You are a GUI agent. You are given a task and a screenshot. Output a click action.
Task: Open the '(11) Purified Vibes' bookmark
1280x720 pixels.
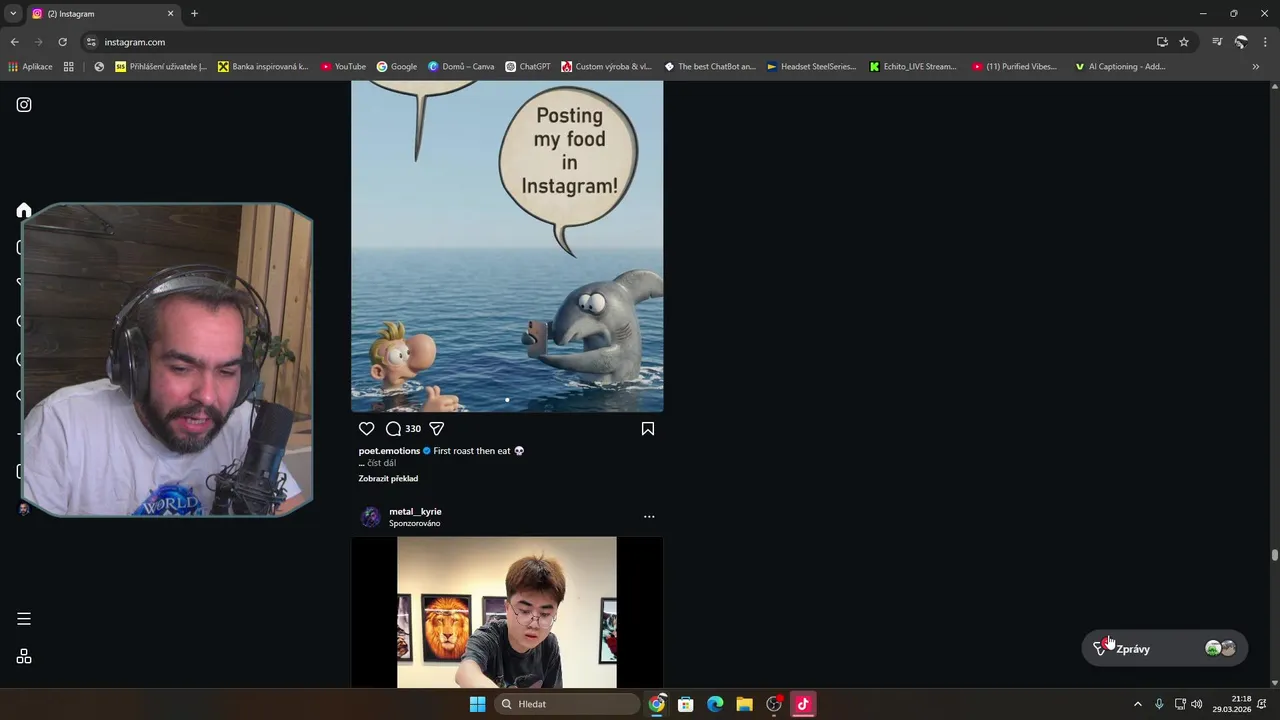1014,67
